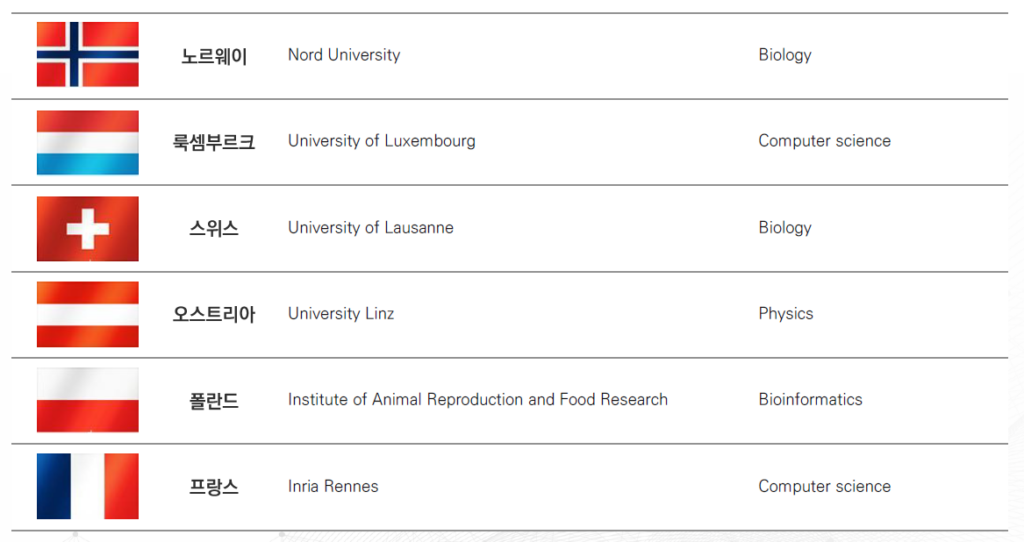Click the Physics field text
The width and height of the screenshot is (1024, 542).
(x=786, y=314)
